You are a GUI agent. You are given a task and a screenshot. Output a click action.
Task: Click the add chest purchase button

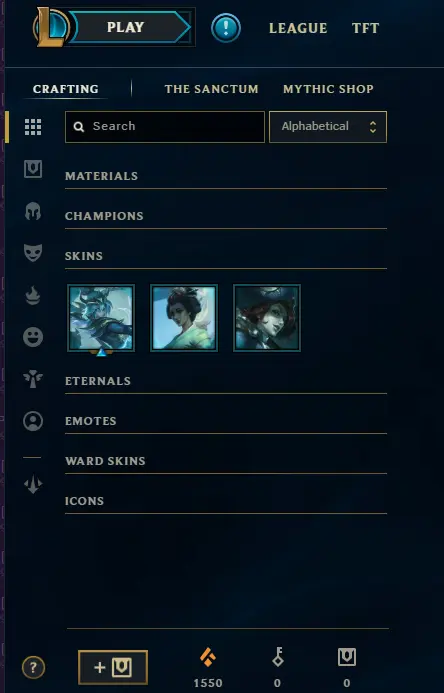point(113,667)
